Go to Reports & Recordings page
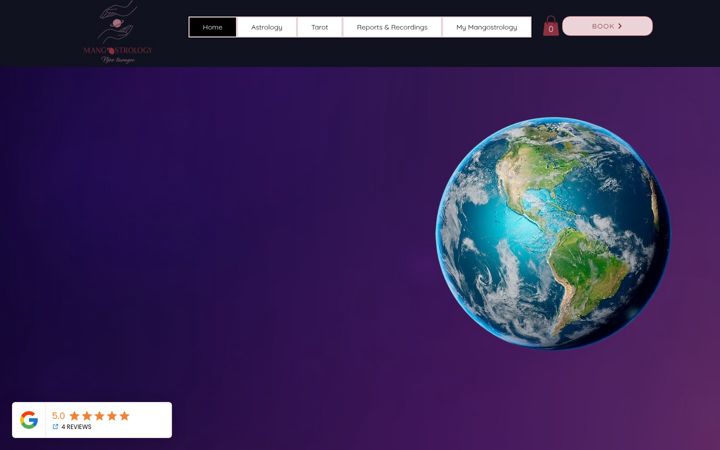 [x=392, y=27]
